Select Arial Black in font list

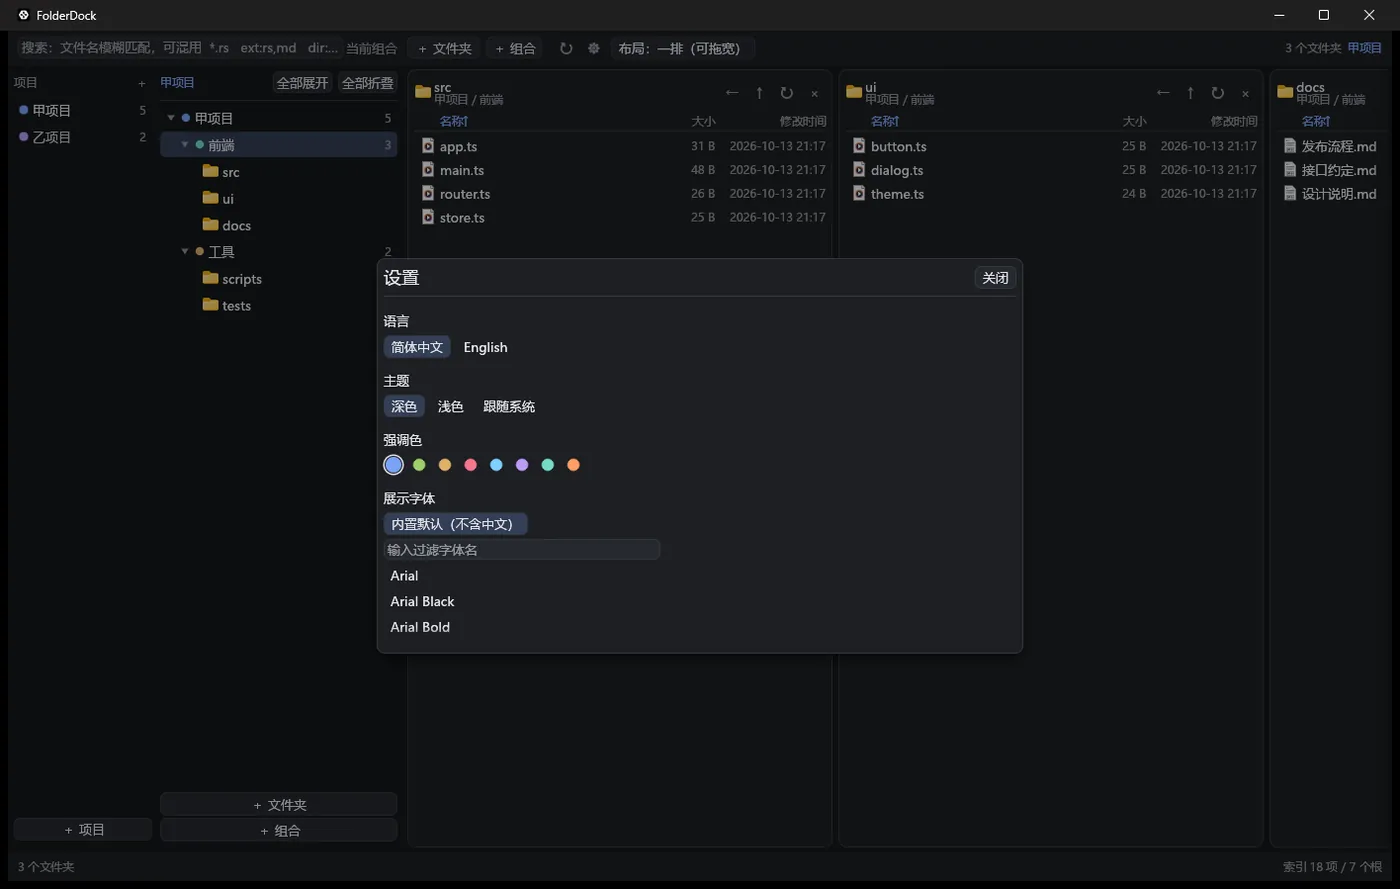point(422,601)
